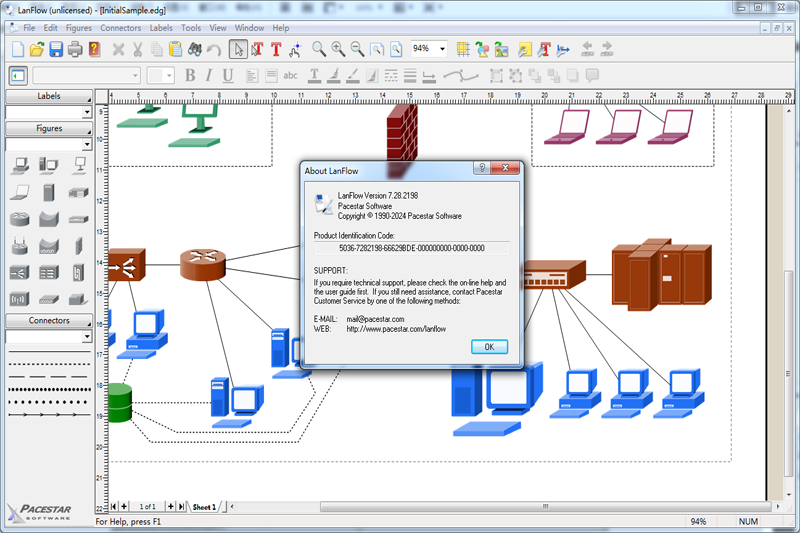Open the File menu
This screenshot has height=533, width=800.
(x=29, y=28)
